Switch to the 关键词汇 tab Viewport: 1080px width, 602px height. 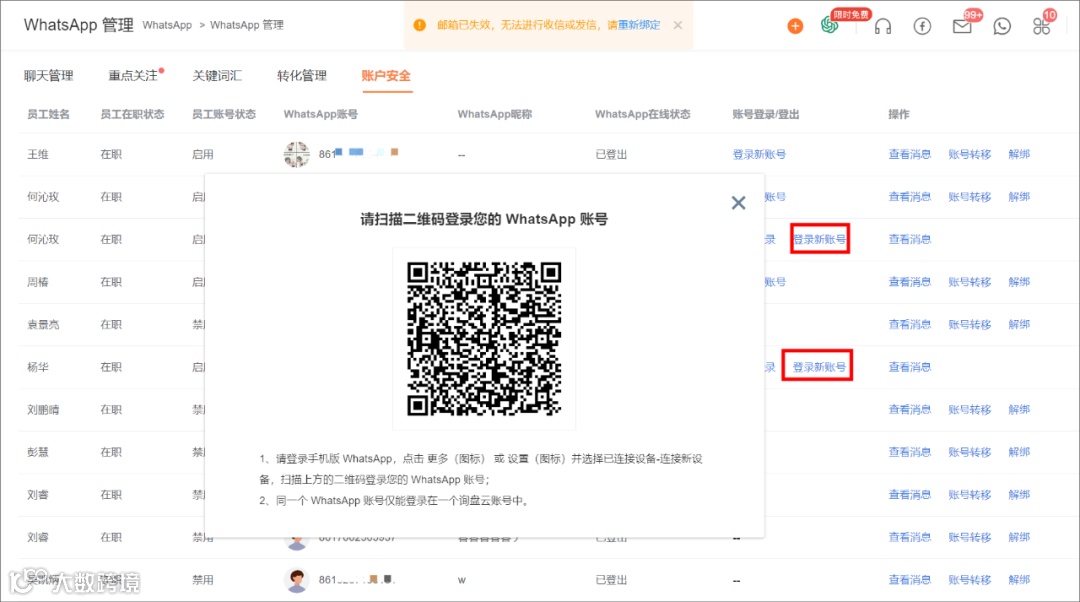click(x=217, y=76)
